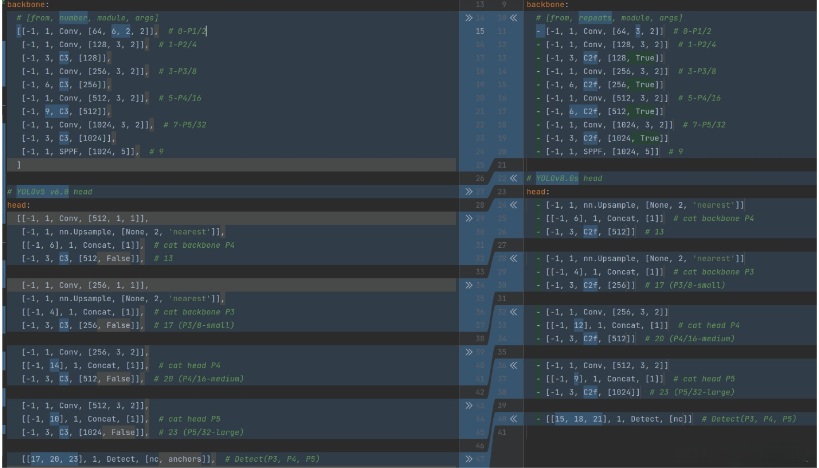This screenshot has height=468, width=819.
Task: Select left gutter line number 26
Action: pyautogui.click(x=480, y=178)
